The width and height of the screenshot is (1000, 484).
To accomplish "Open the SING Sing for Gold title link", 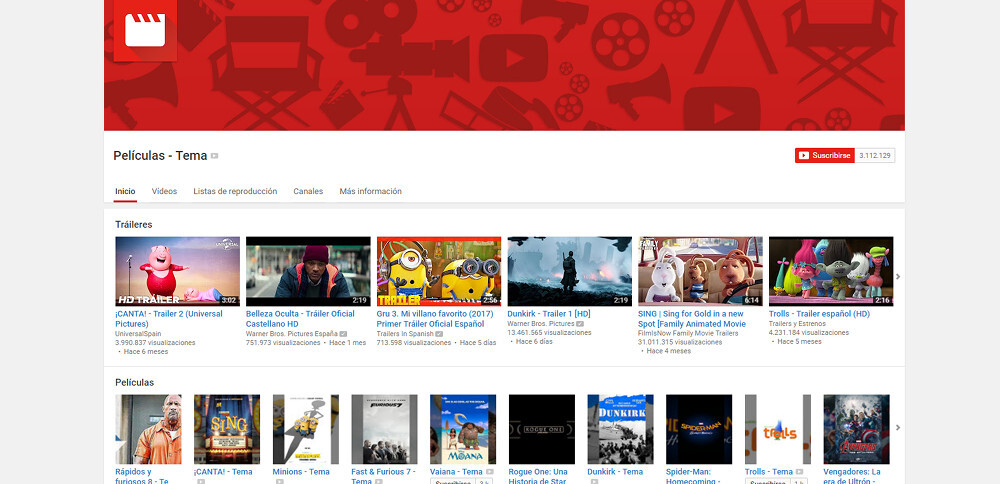I will pos(692,319).
